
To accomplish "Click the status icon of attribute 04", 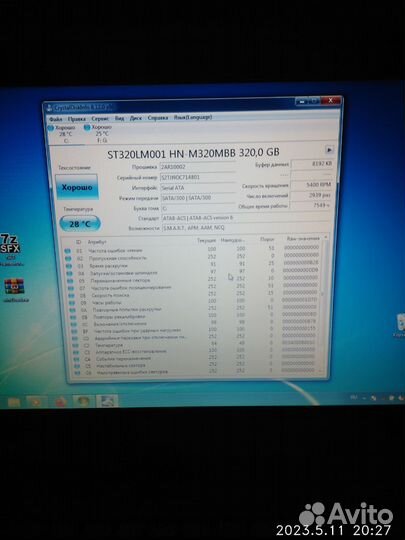I will tap(70, 274).
